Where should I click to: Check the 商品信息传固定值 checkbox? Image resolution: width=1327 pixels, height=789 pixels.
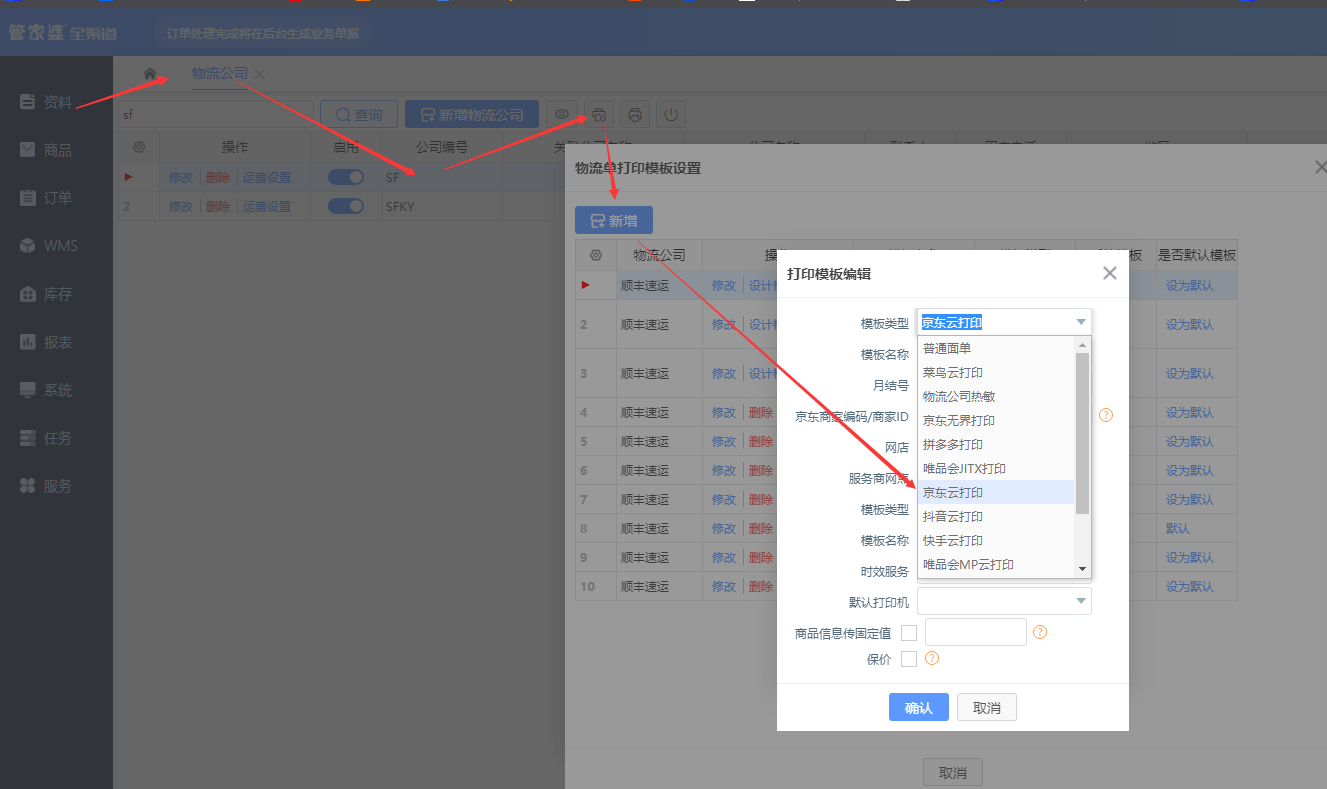(909, 632)
